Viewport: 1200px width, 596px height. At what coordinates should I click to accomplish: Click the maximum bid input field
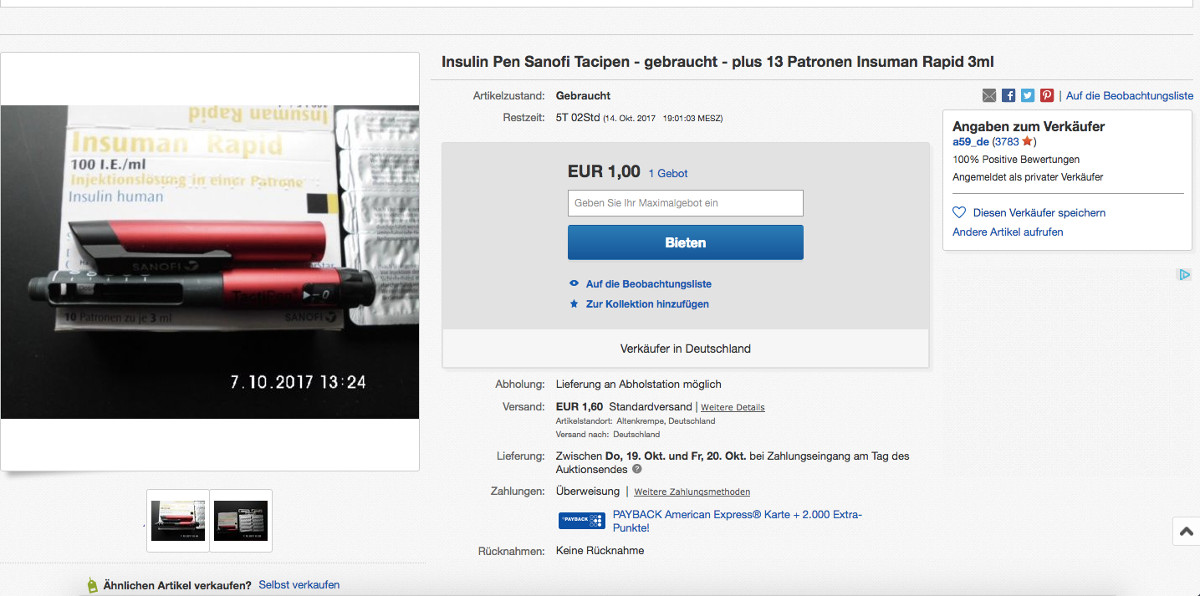(685, 203)
